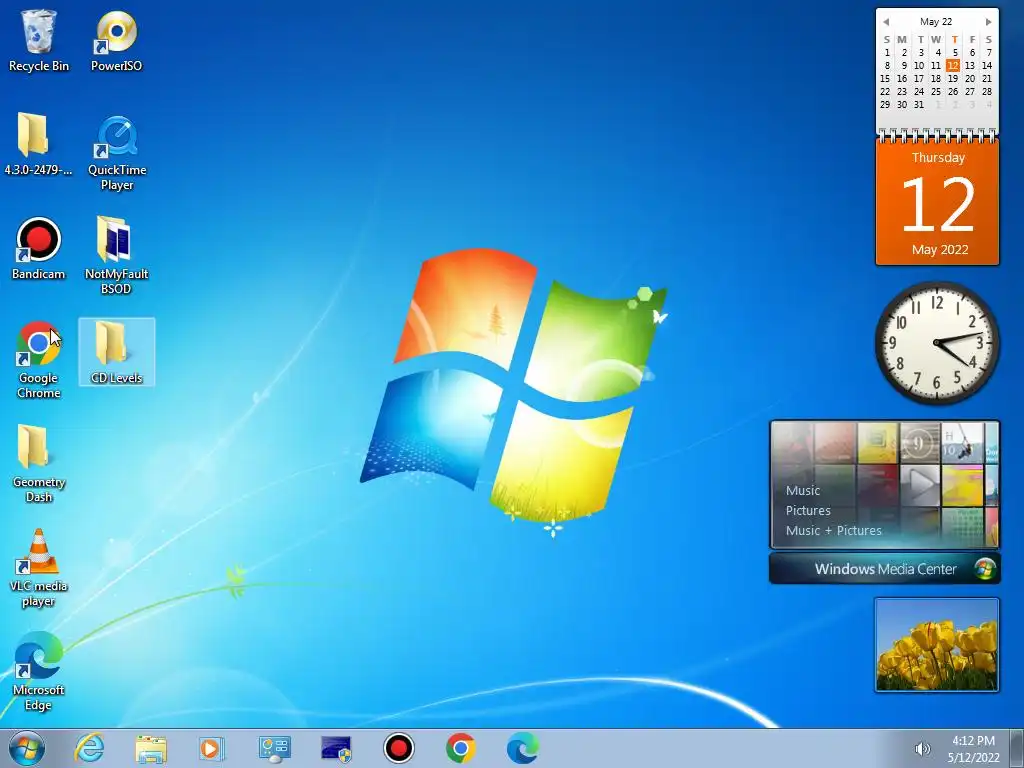This screenshot has width=1024, height=768.
Task: Select the Geometry Dash folder
Action: (39, 464)
